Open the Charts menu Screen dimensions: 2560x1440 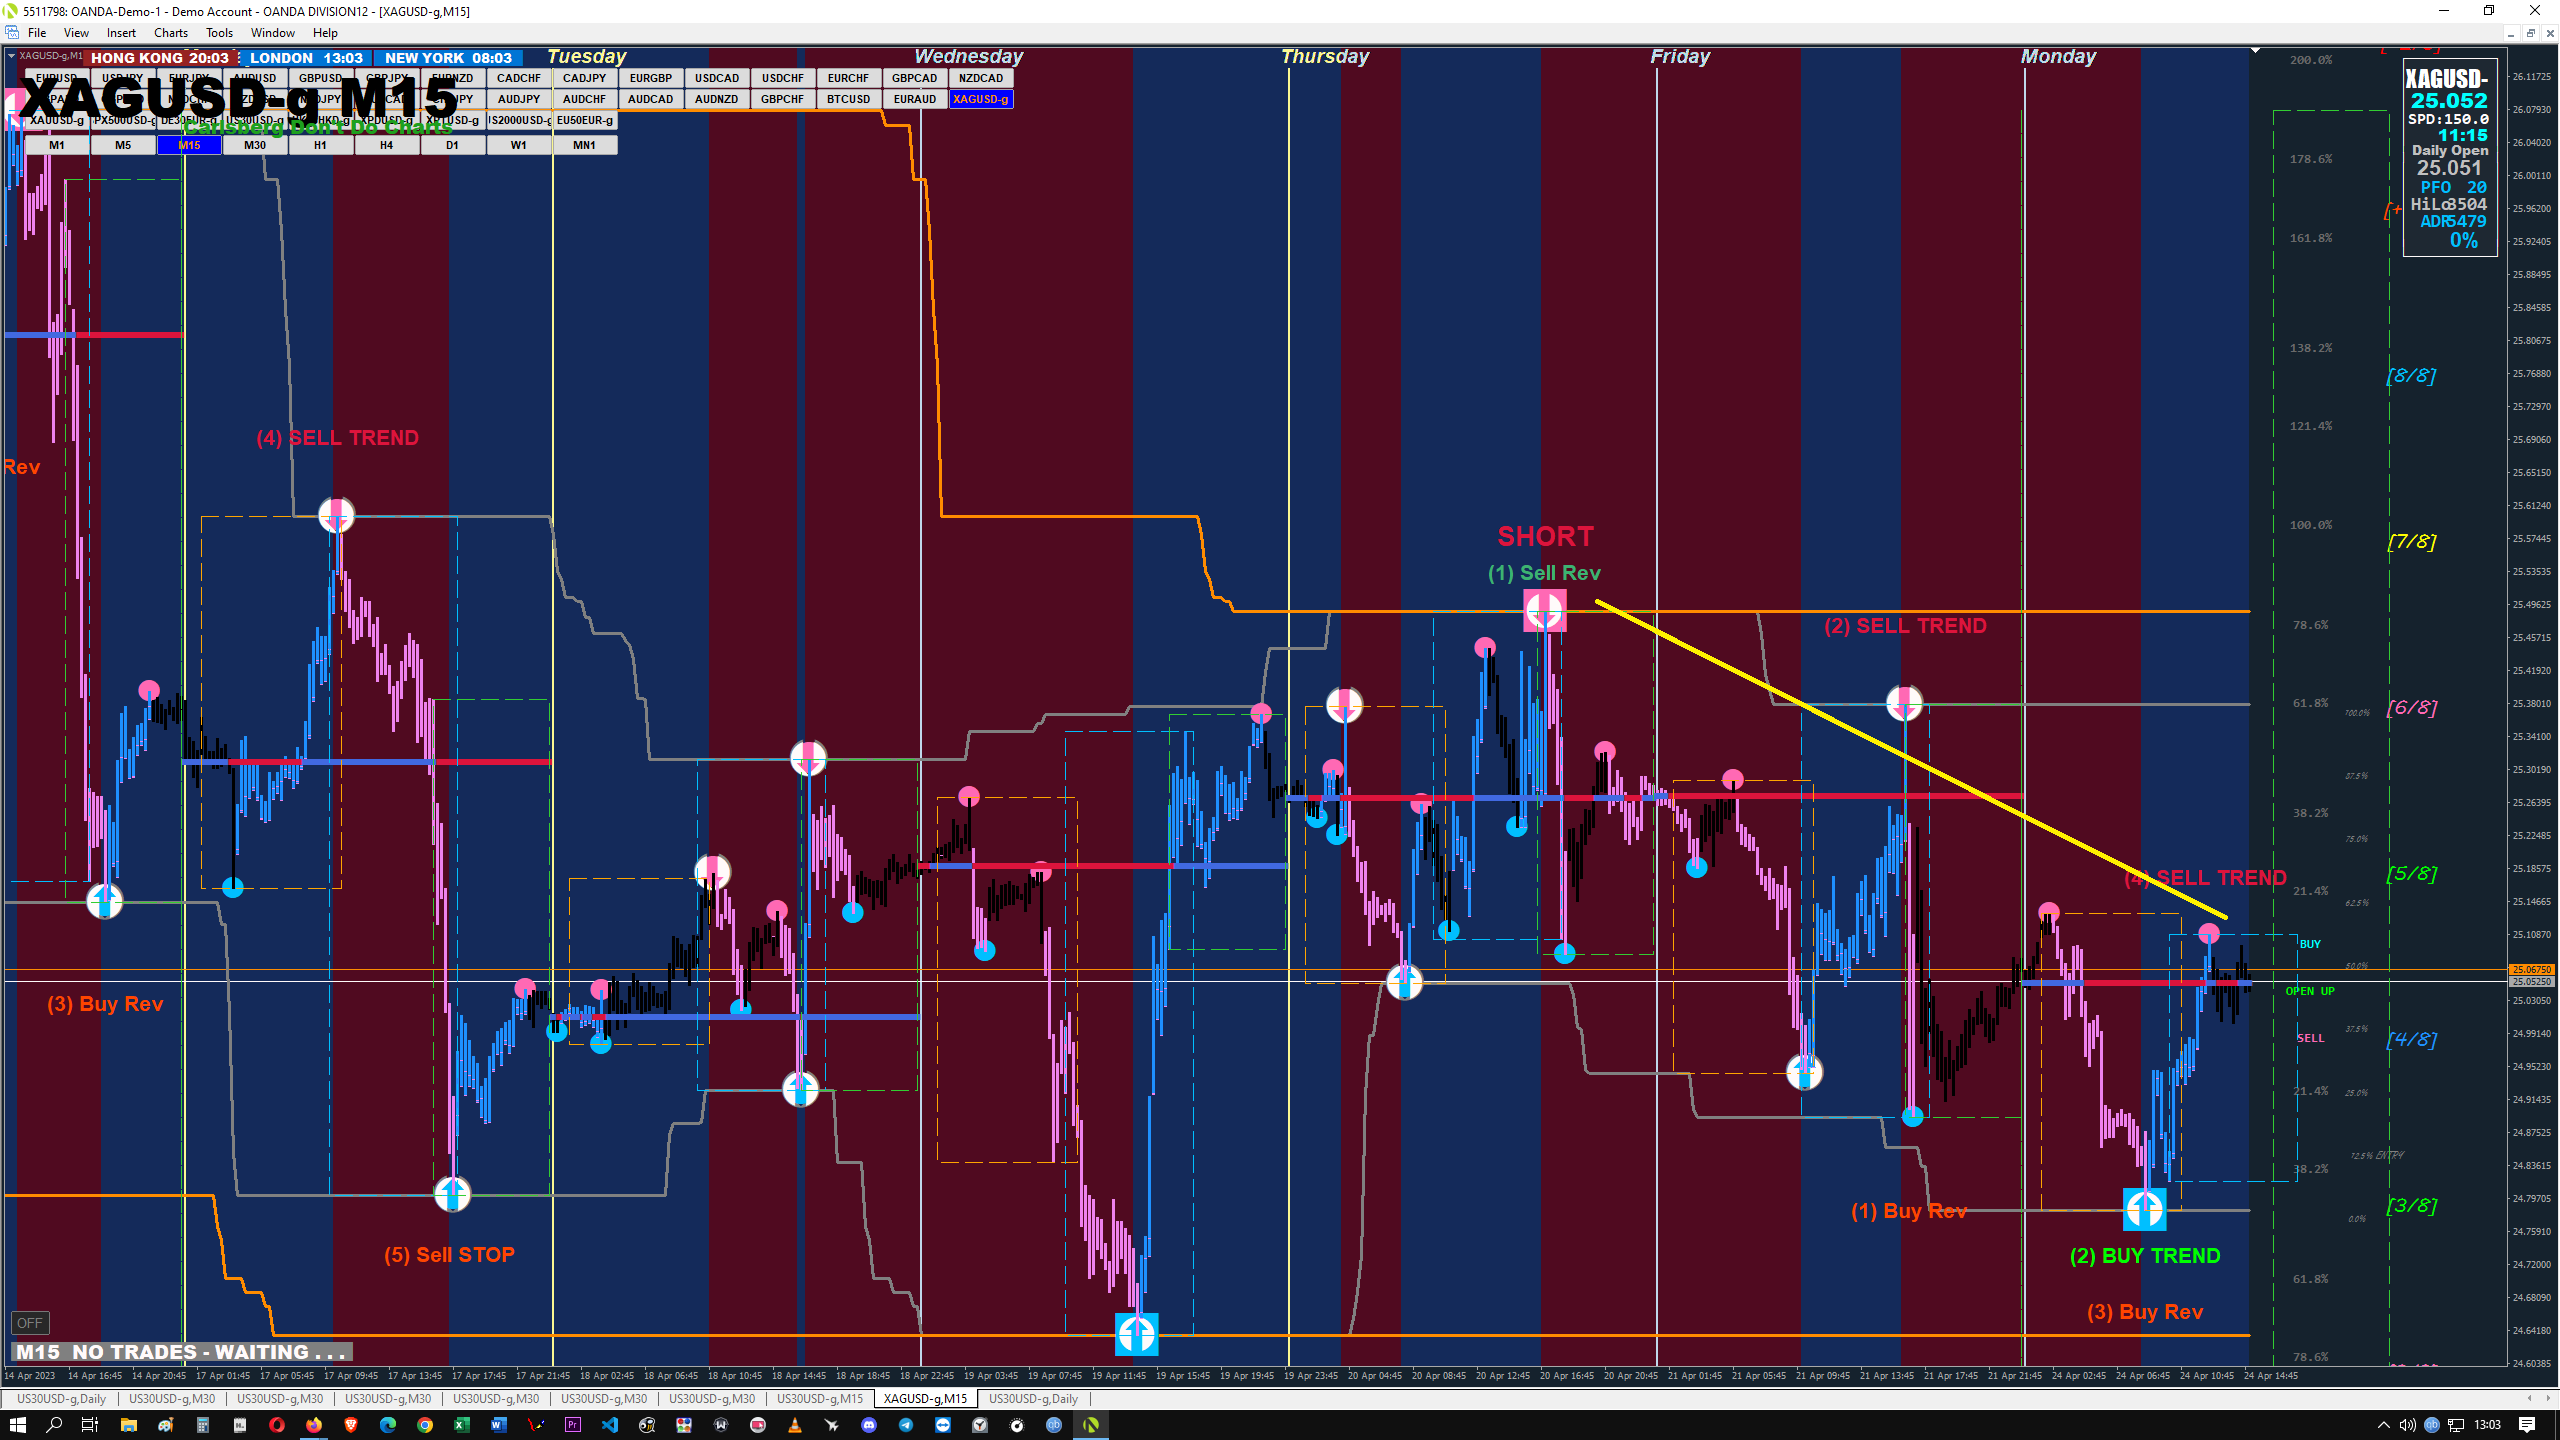click(x=171, y=33)
